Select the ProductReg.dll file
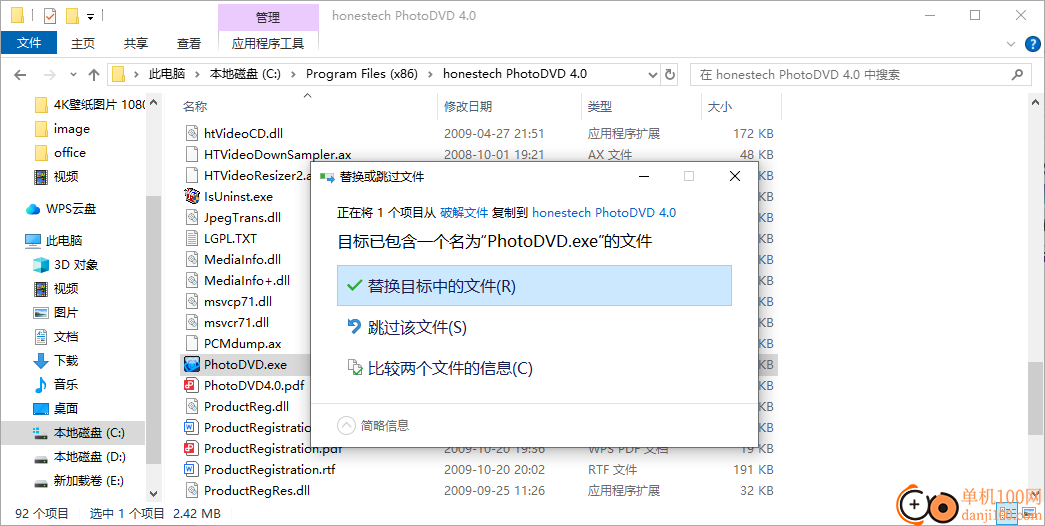The image size is (1045, 526). pyautogui.click(x=247, y=407)
